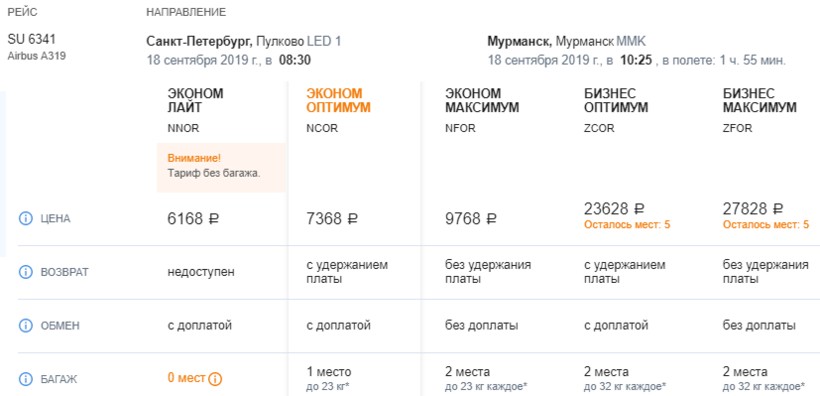This screenshot has height=396, width=820.
Task: Click the info icon beside ОБМЕН
Action: pos(26,325)
